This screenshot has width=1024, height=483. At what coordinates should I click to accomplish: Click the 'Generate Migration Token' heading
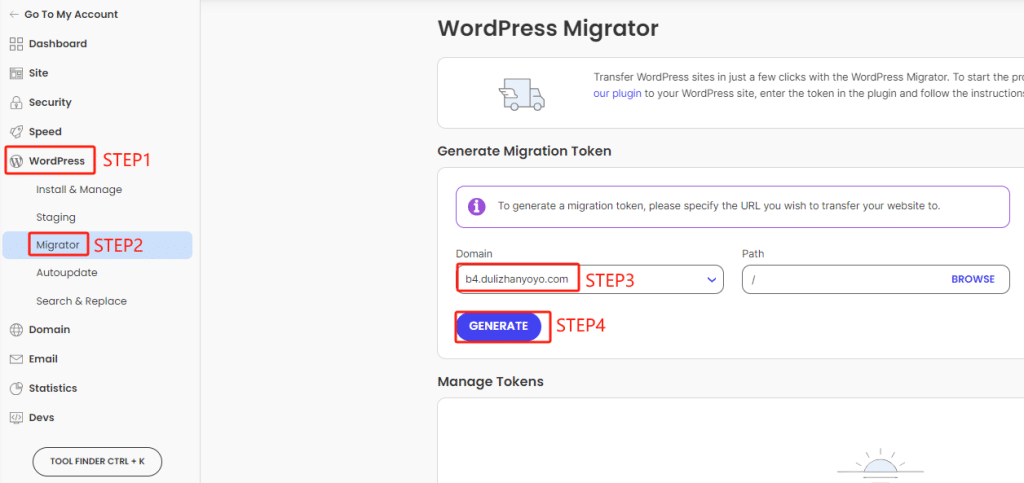click(x=524, y=151)
